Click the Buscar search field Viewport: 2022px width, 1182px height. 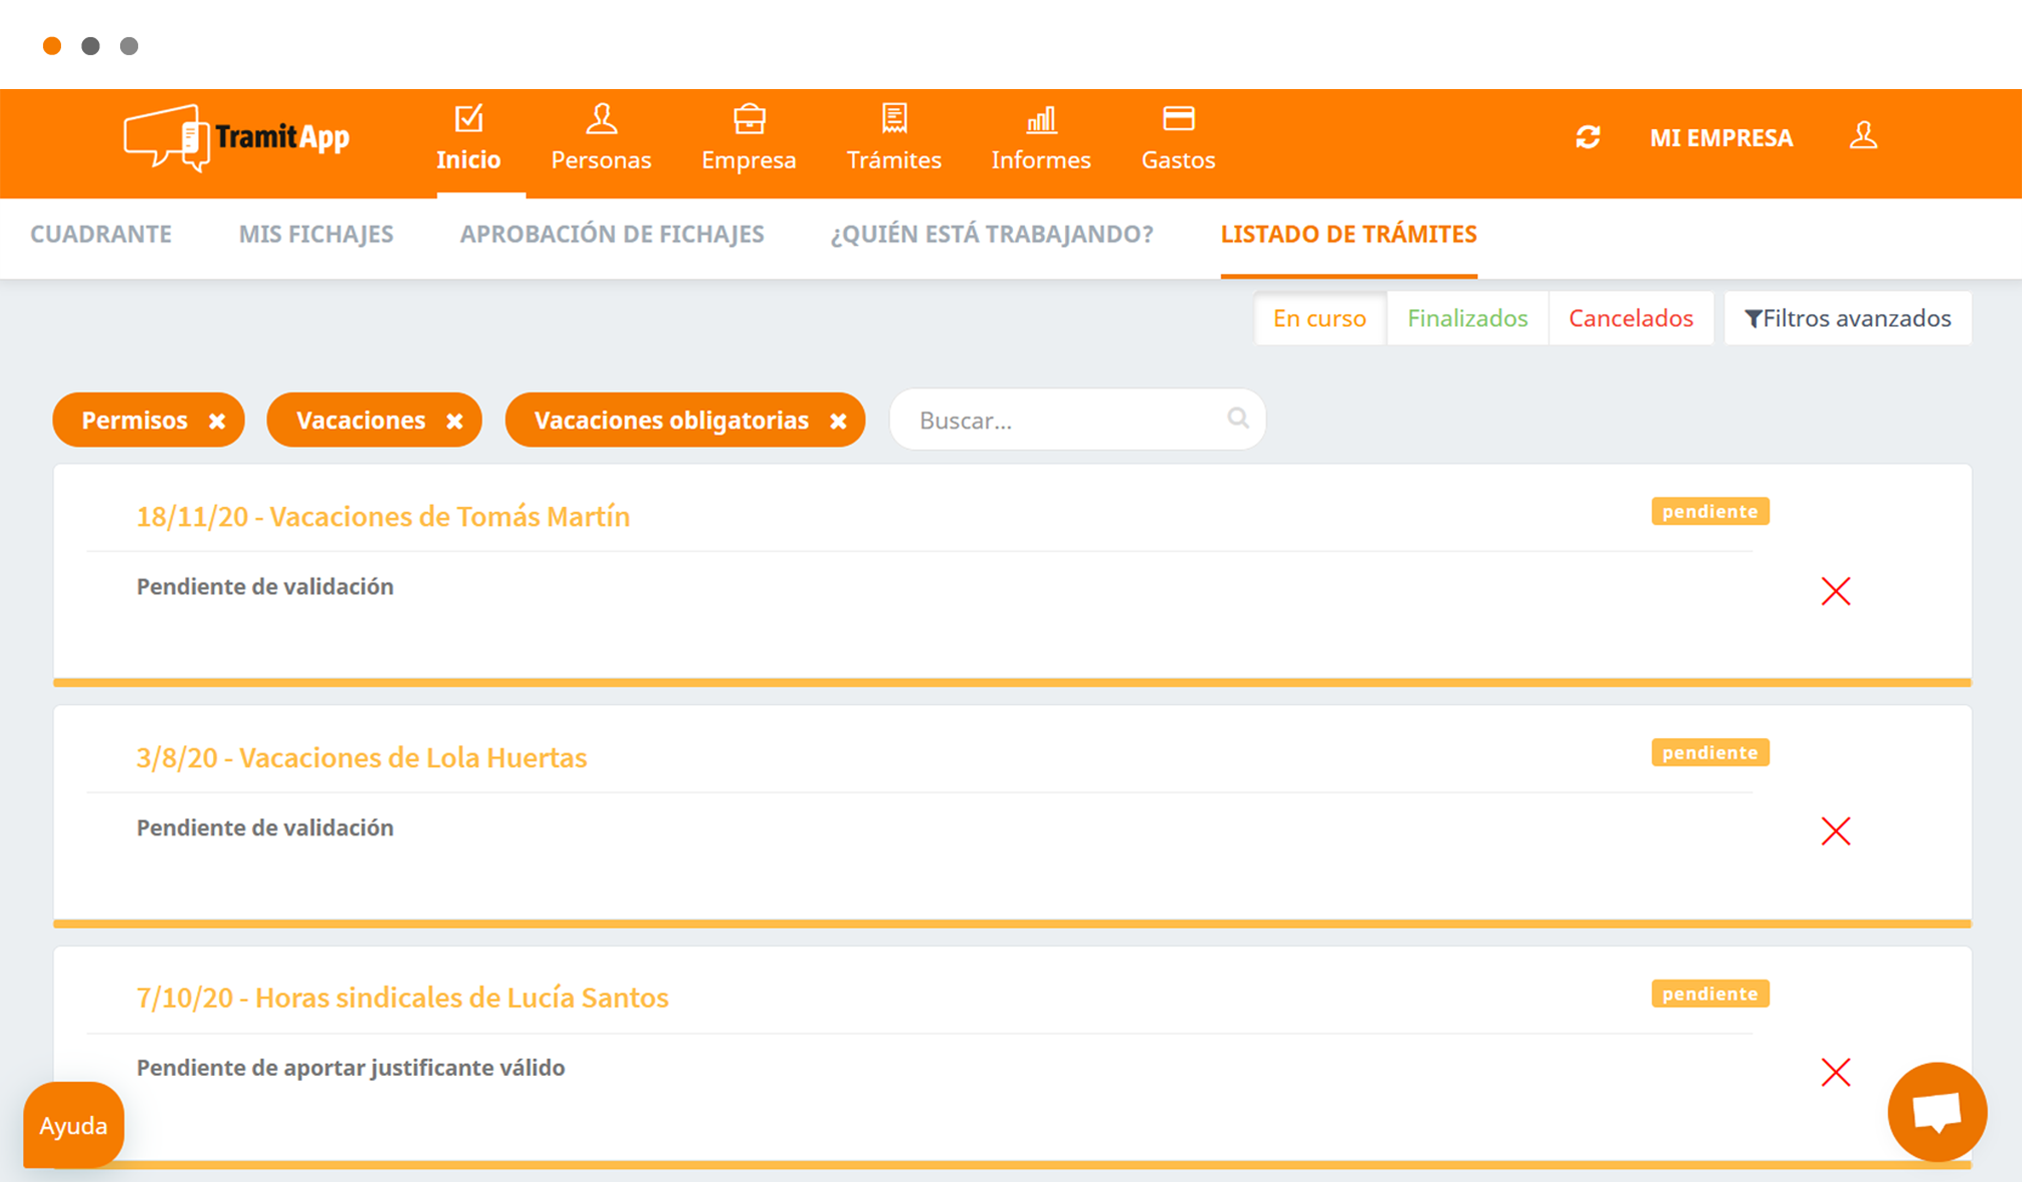click(1077, 419)
